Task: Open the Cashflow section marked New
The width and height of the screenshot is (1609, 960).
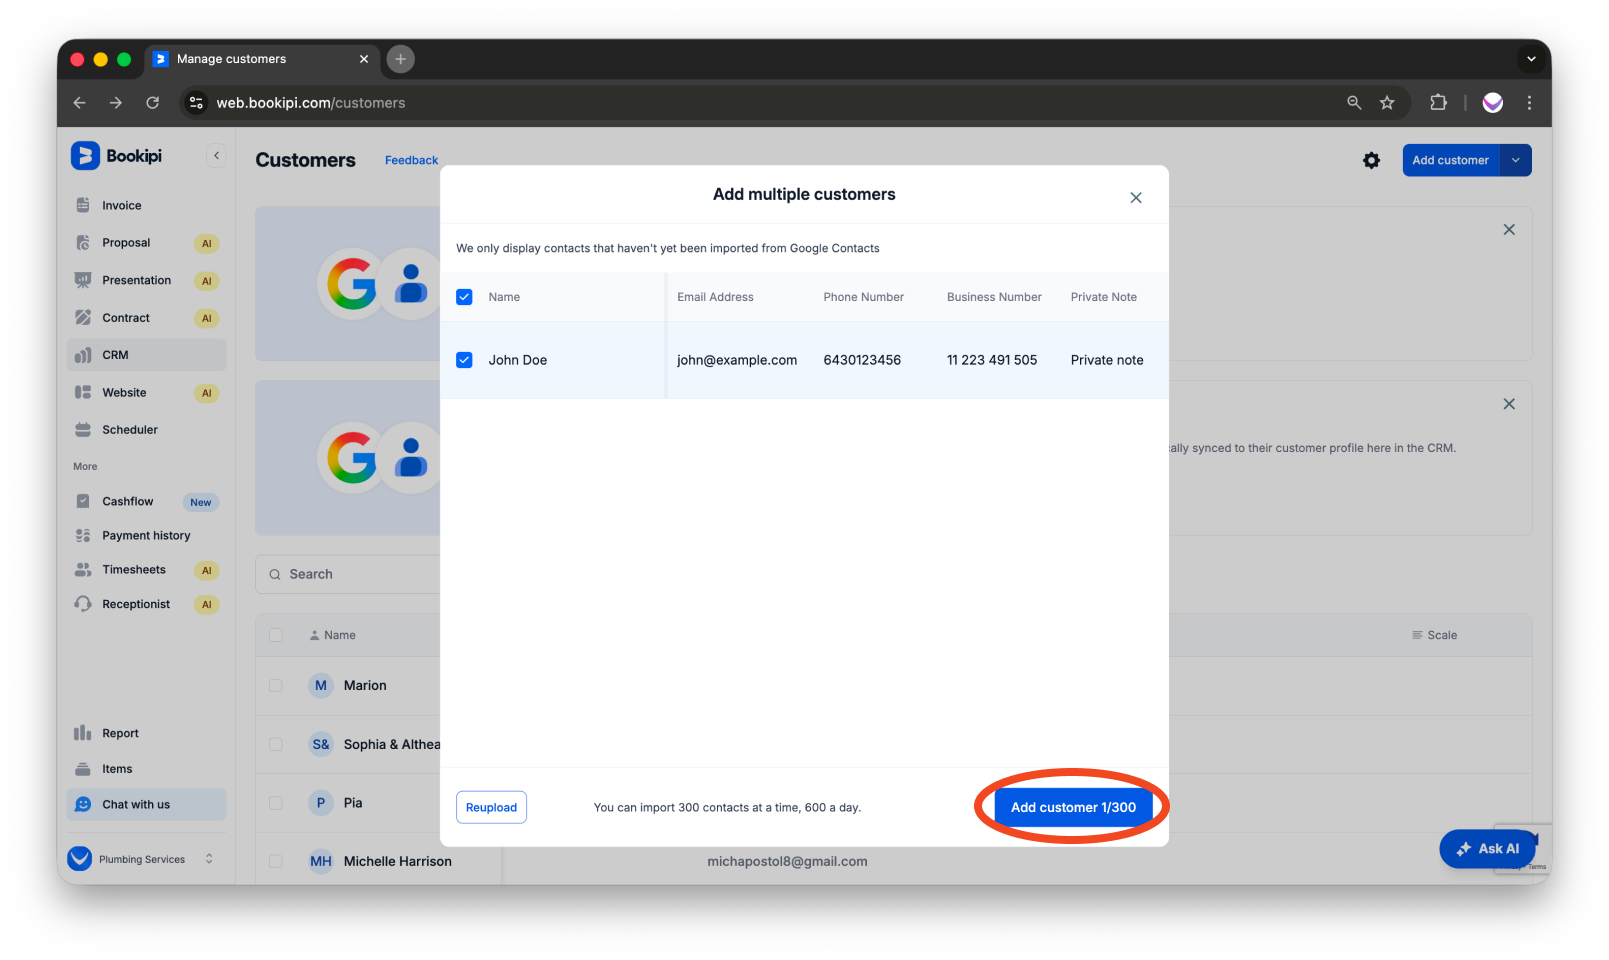Action: tap(127, 501)
